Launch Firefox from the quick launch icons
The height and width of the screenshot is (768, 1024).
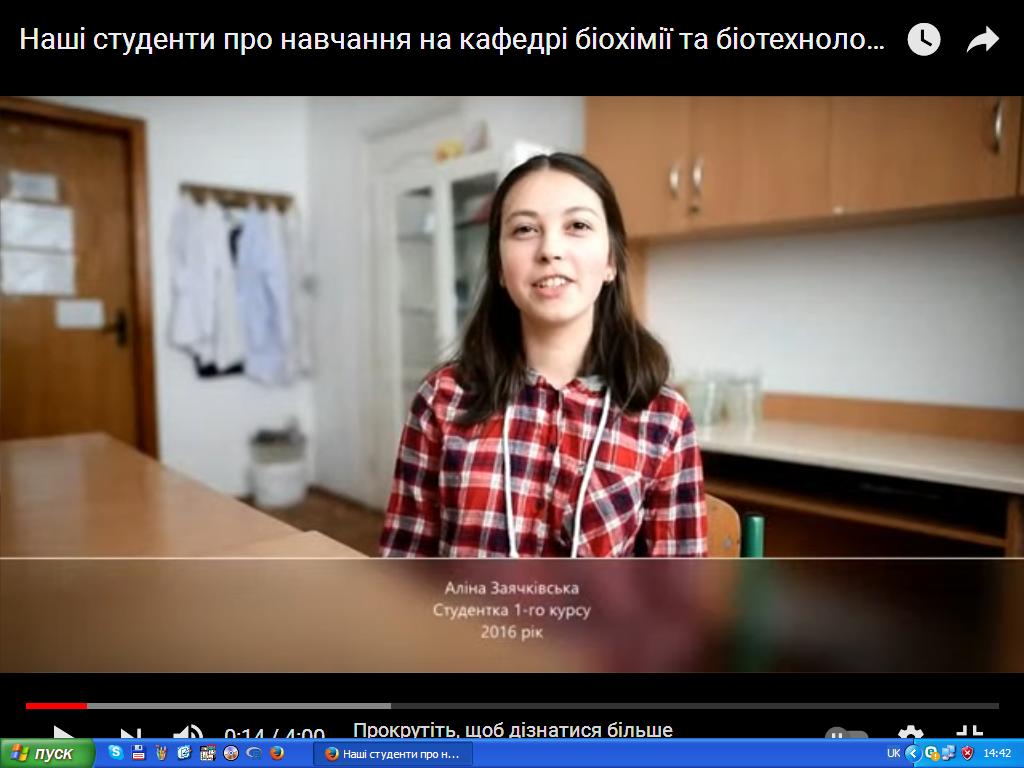coord(277,753)
